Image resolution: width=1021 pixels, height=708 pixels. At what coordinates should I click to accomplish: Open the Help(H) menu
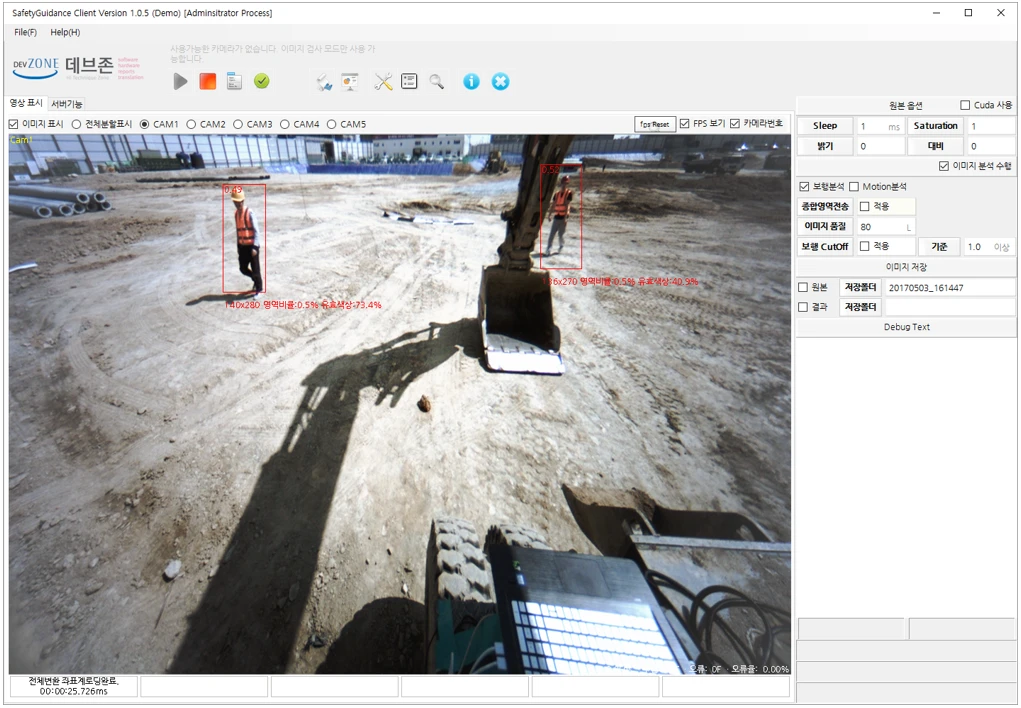pyautogui.click(x=65, y=32)
